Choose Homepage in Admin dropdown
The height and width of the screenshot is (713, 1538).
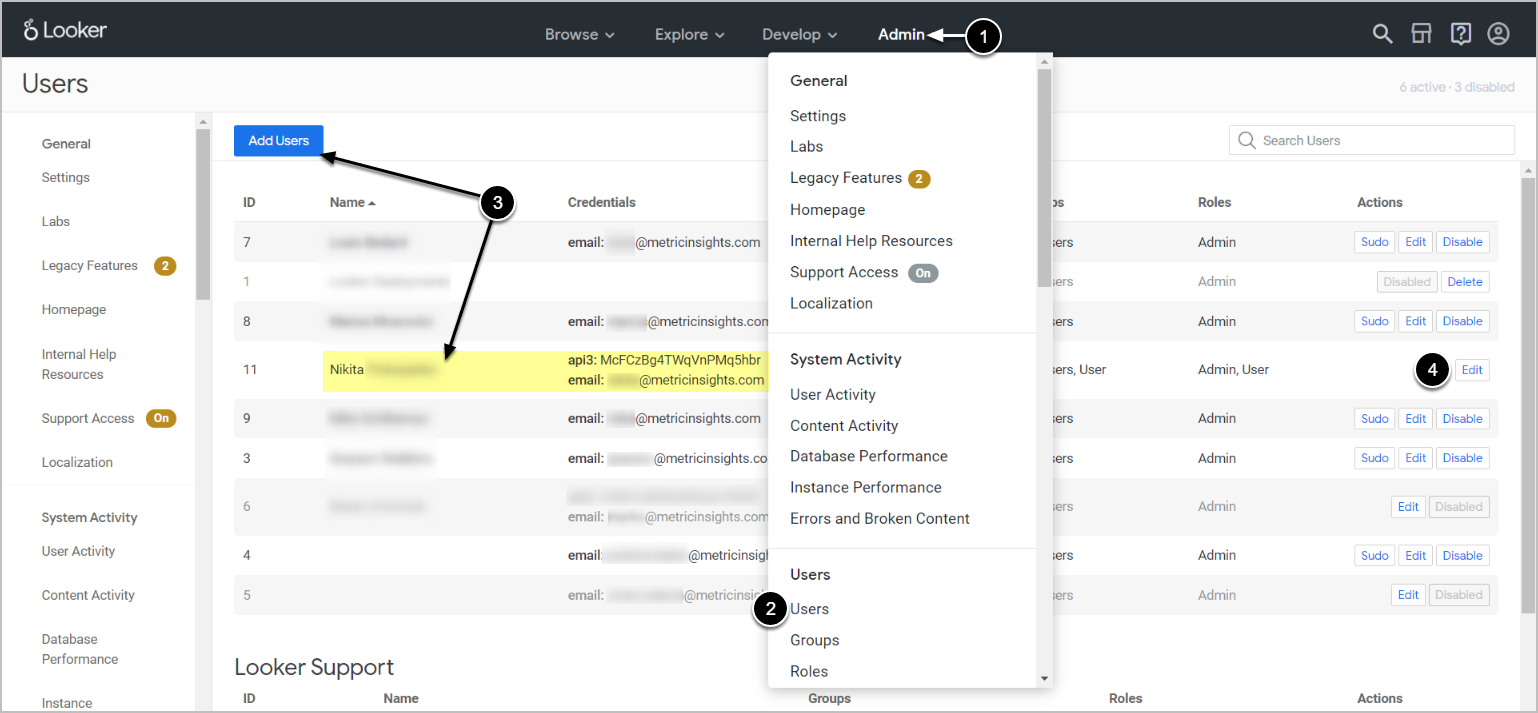coord(827,210)
